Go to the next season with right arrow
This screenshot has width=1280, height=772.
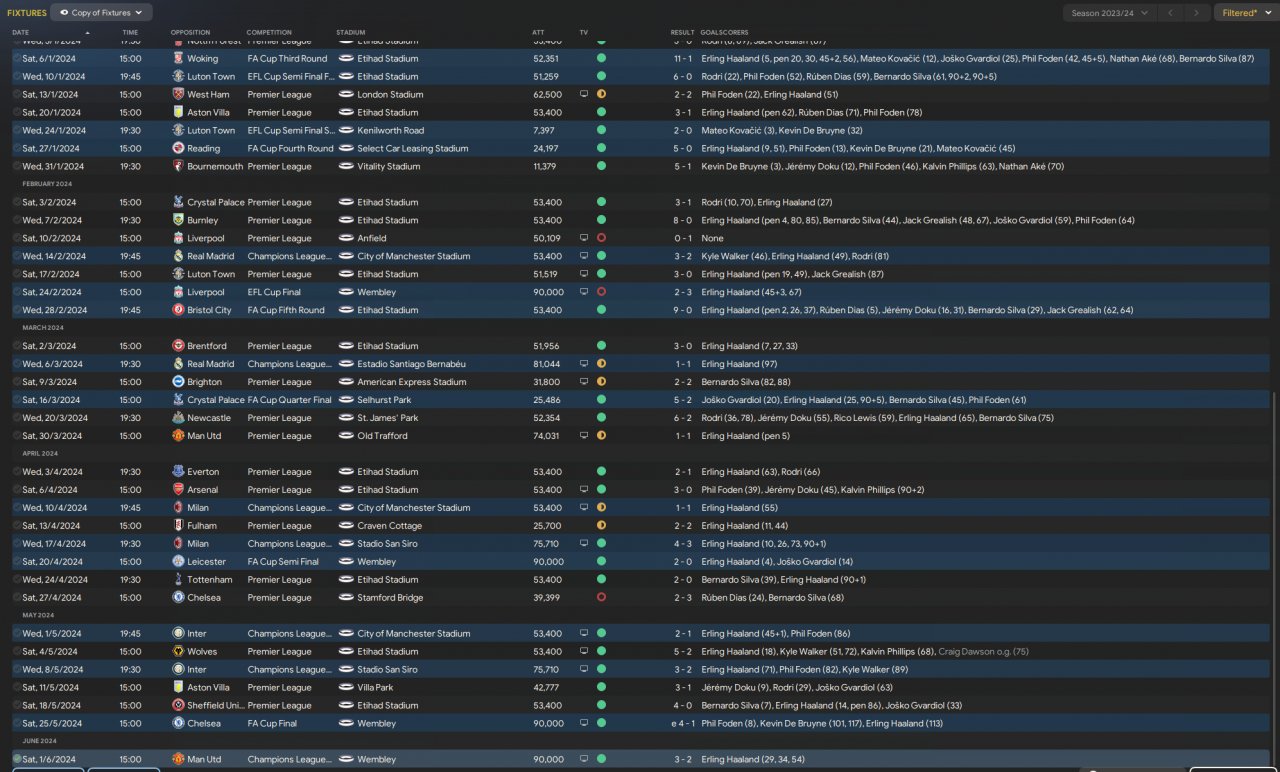click(1197, 13)
